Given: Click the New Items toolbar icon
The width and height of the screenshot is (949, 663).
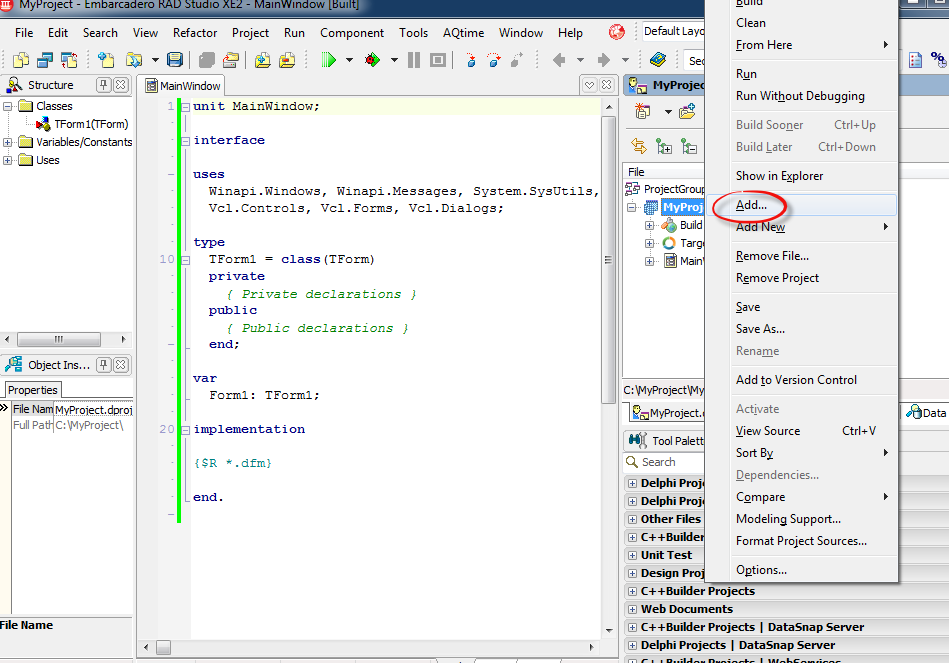Looking at the screenshot, I should click(x=106, y=60).
